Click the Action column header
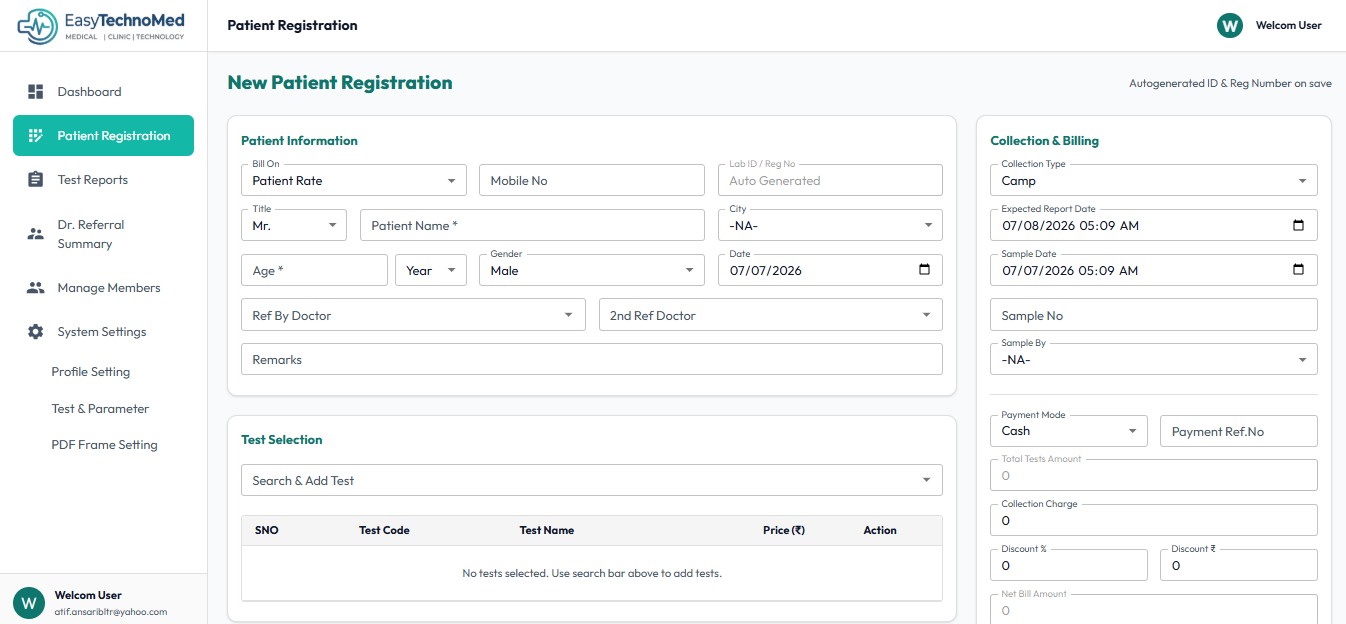 click(880, 530)
